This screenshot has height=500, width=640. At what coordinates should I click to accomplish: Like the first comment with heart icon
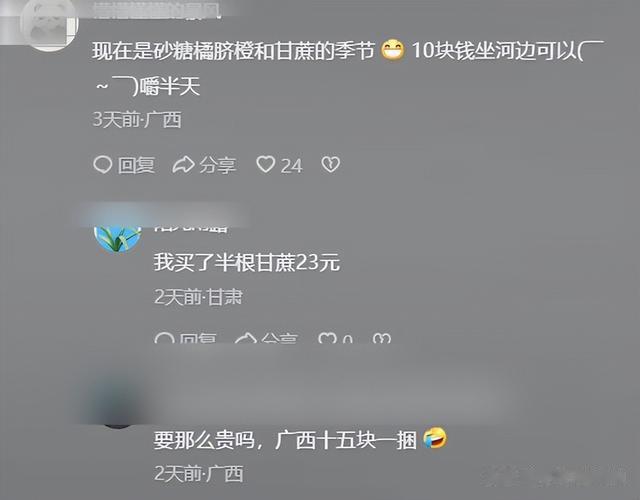tap(265, 164)
